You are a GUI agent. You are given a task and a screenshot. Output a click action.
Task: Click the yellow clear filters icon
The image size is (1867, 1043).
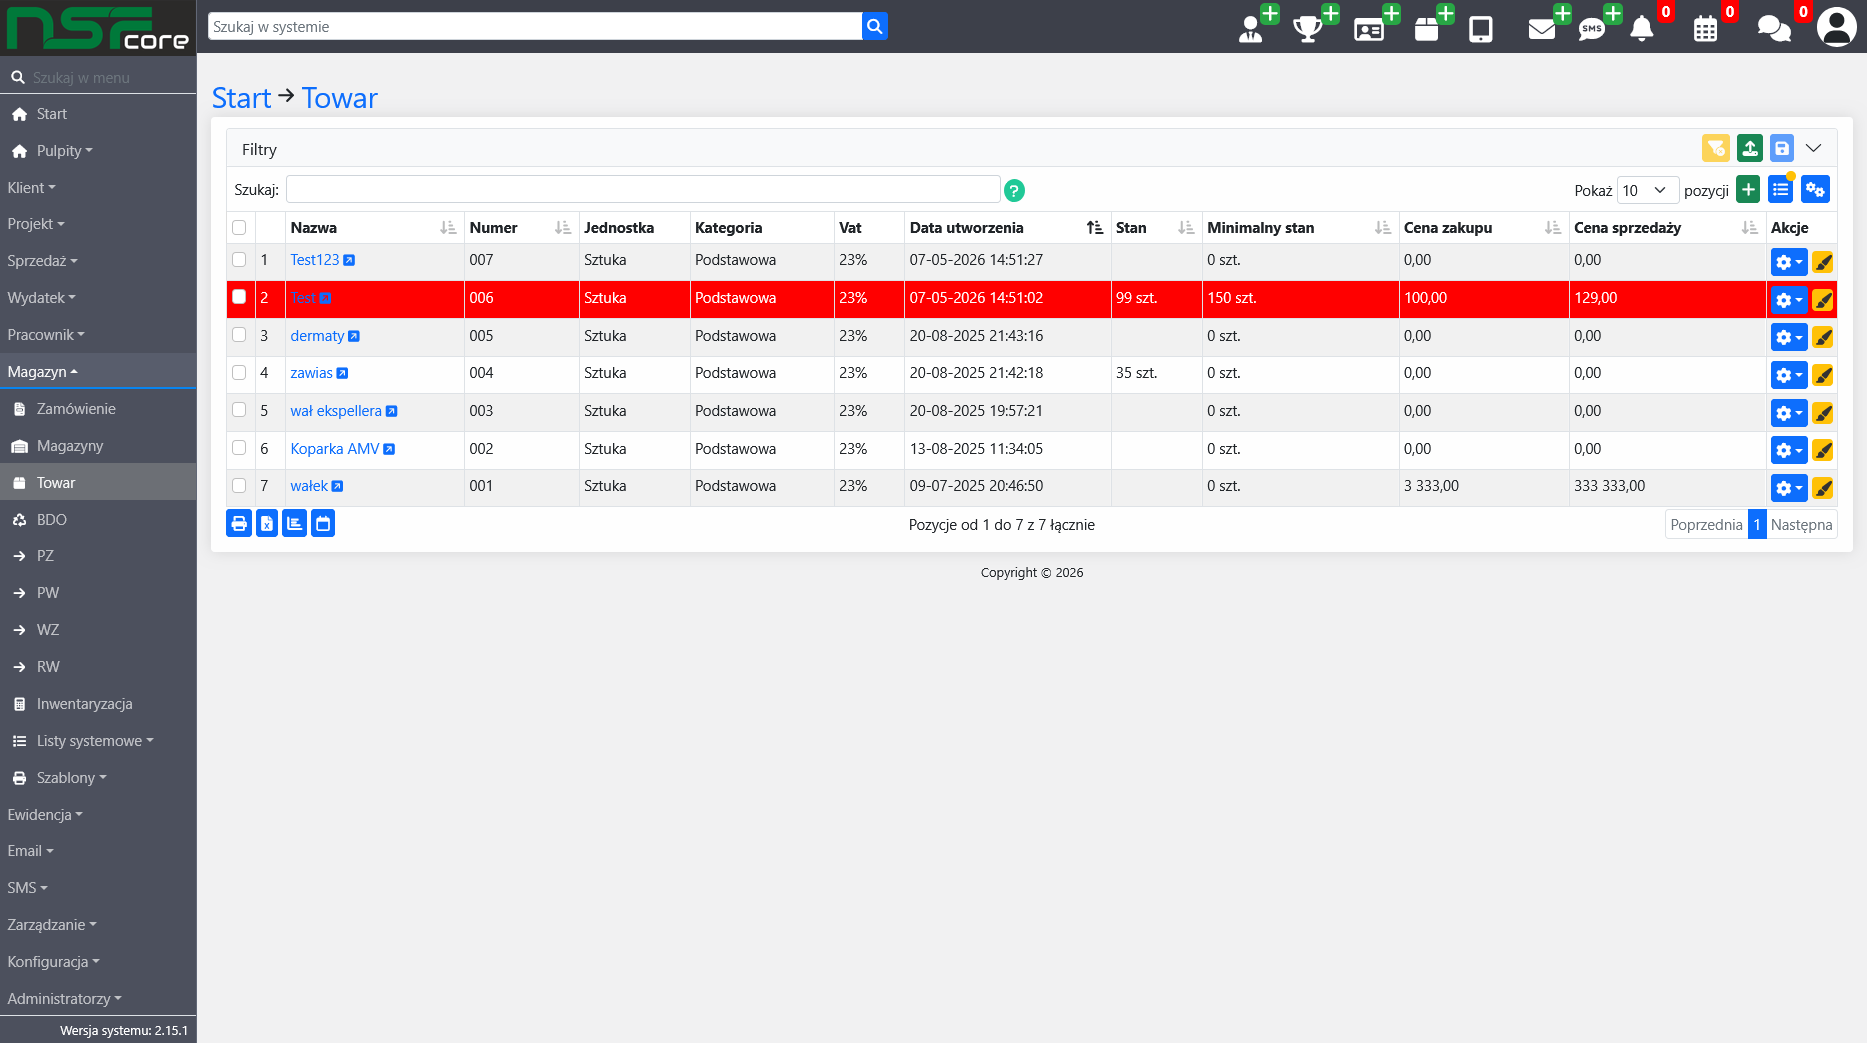coord(1716,148)
